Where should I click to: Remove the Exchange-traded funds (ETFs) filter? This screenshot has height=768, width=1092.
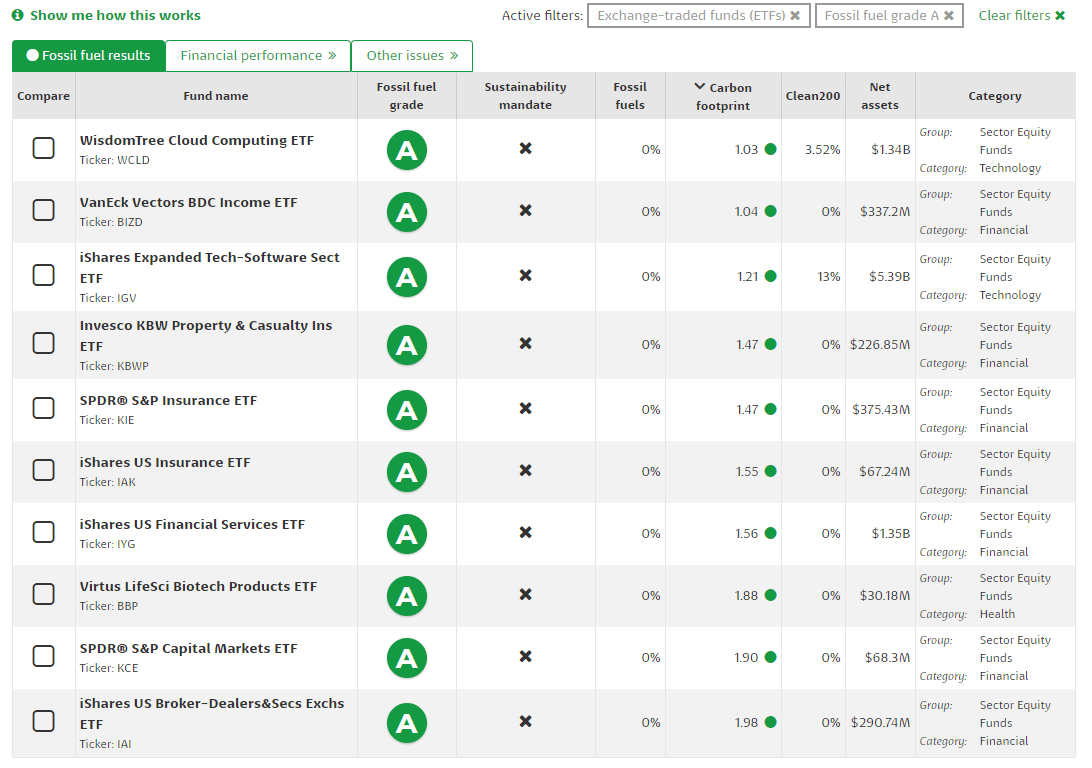tap(795, 16)
